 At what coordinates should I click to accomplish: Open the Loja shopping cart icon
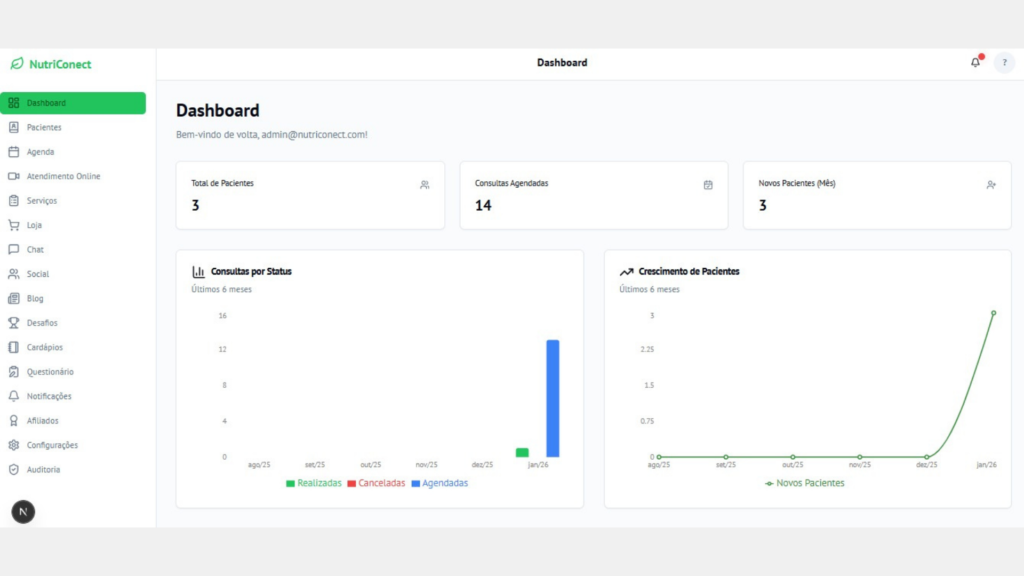tap(14, 225)
